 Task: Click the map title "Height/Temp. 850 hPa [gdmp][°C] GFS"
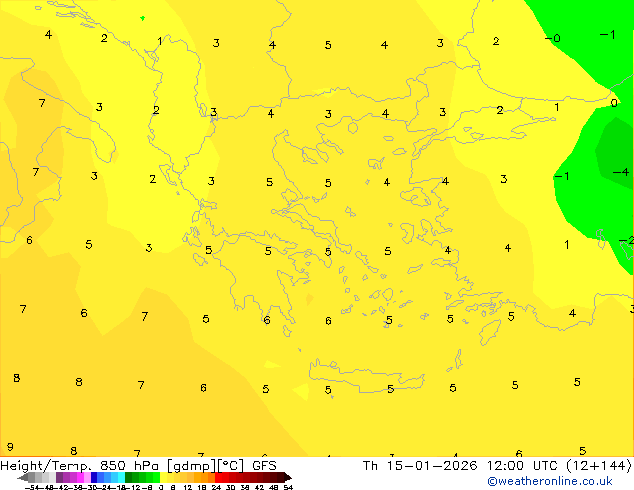tap(138, 466)
